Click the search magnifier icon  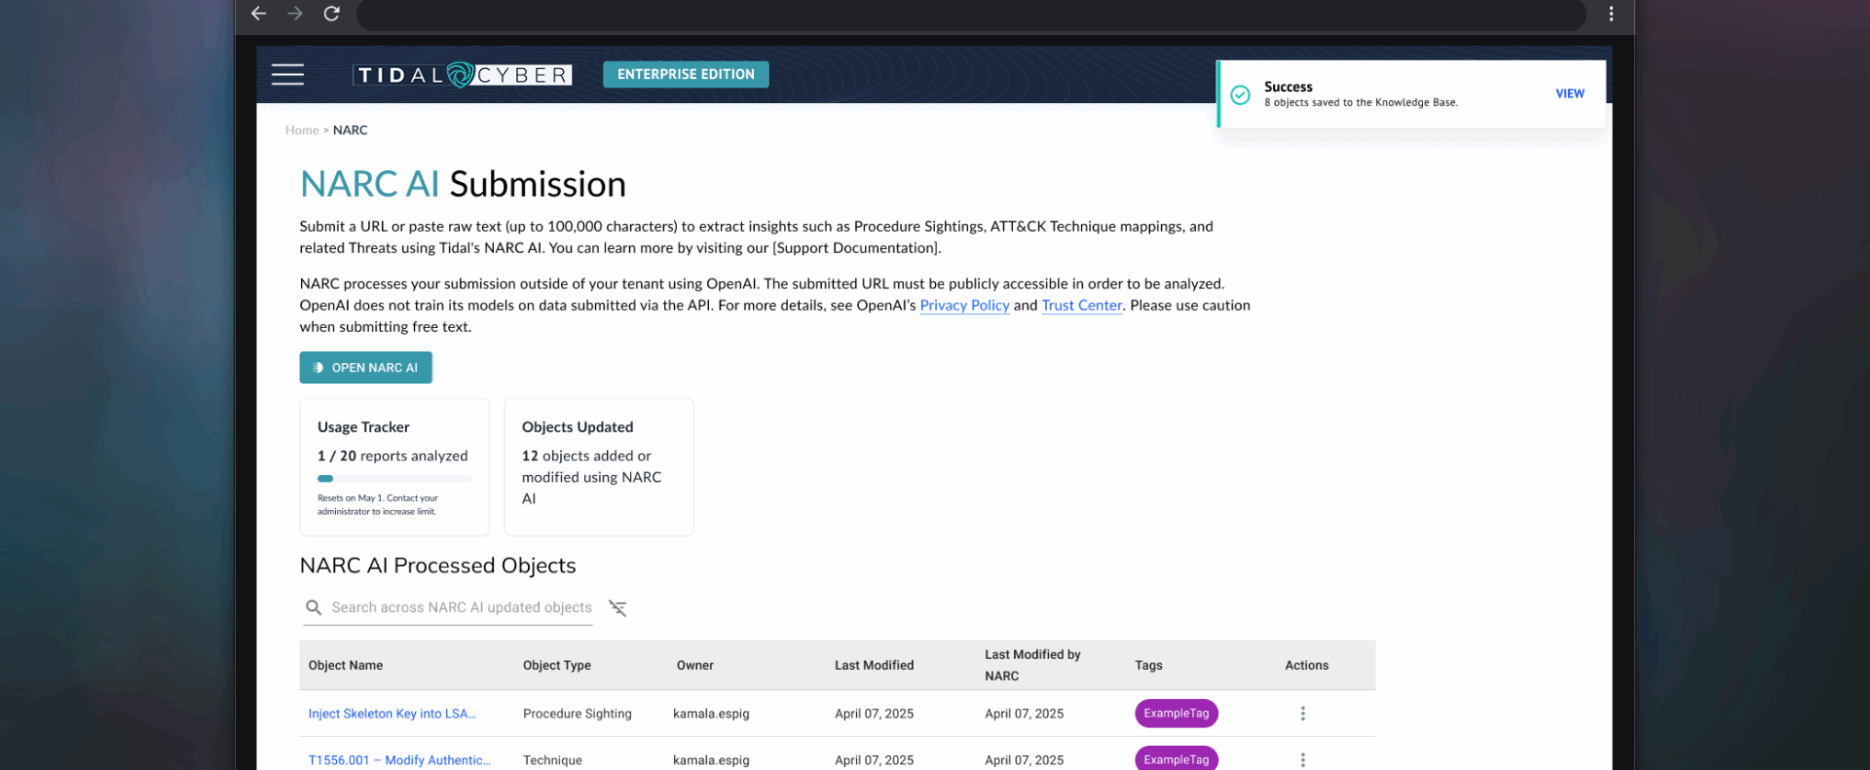pos(314,608)
